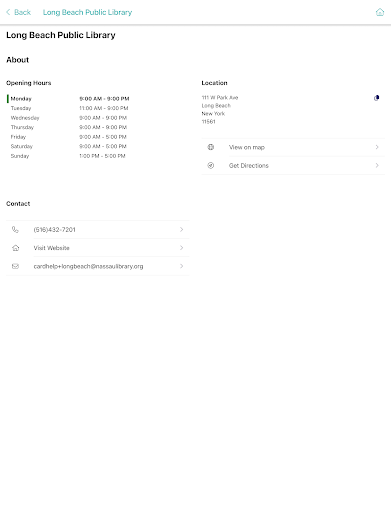Image resolution: width=391 pixels, height=512 pixels.
Task: Tap the phone icon in Contact
Action: (15, 229)
